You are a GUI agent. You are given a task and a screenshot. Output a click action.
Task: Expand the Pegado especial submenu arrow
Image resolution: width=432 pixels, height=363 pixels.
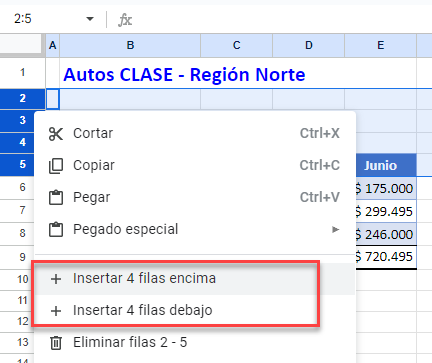(336, 229)
